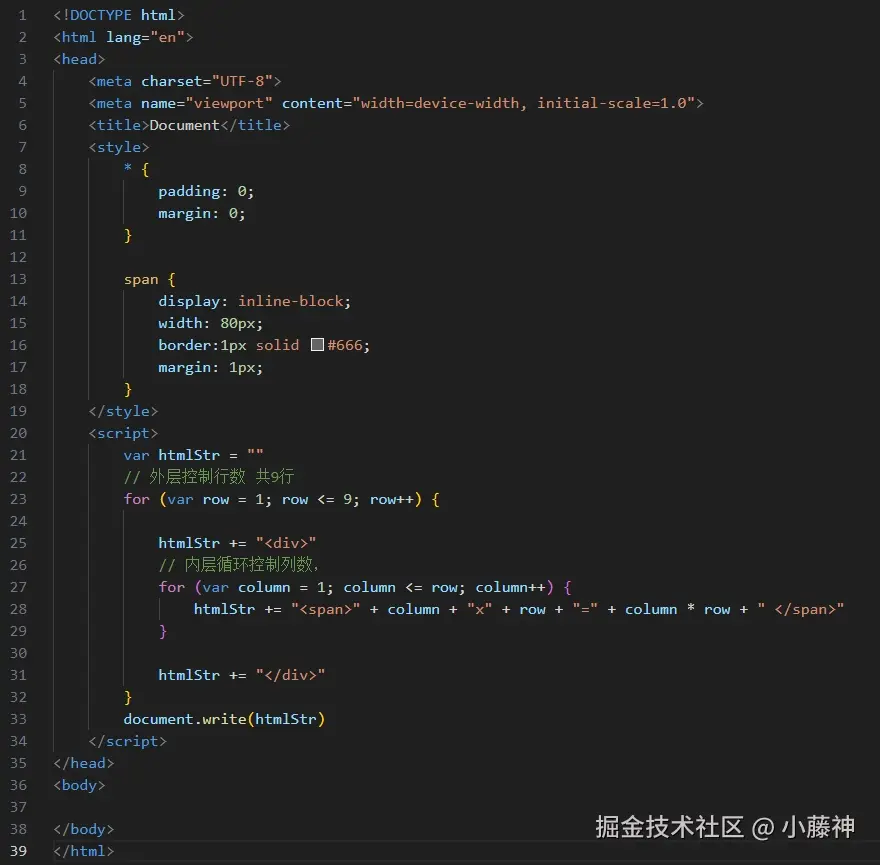Click the opening script tag on line 20

tap(123, 433)
